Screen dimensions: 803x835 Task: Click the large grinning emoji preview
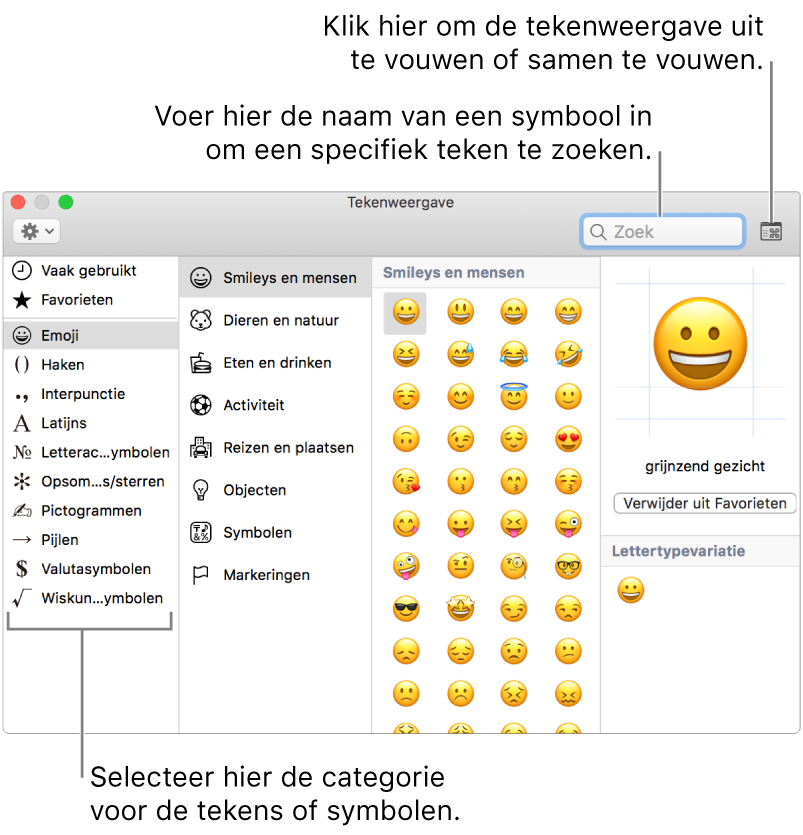pyautogui.click(x=700, y=344)
